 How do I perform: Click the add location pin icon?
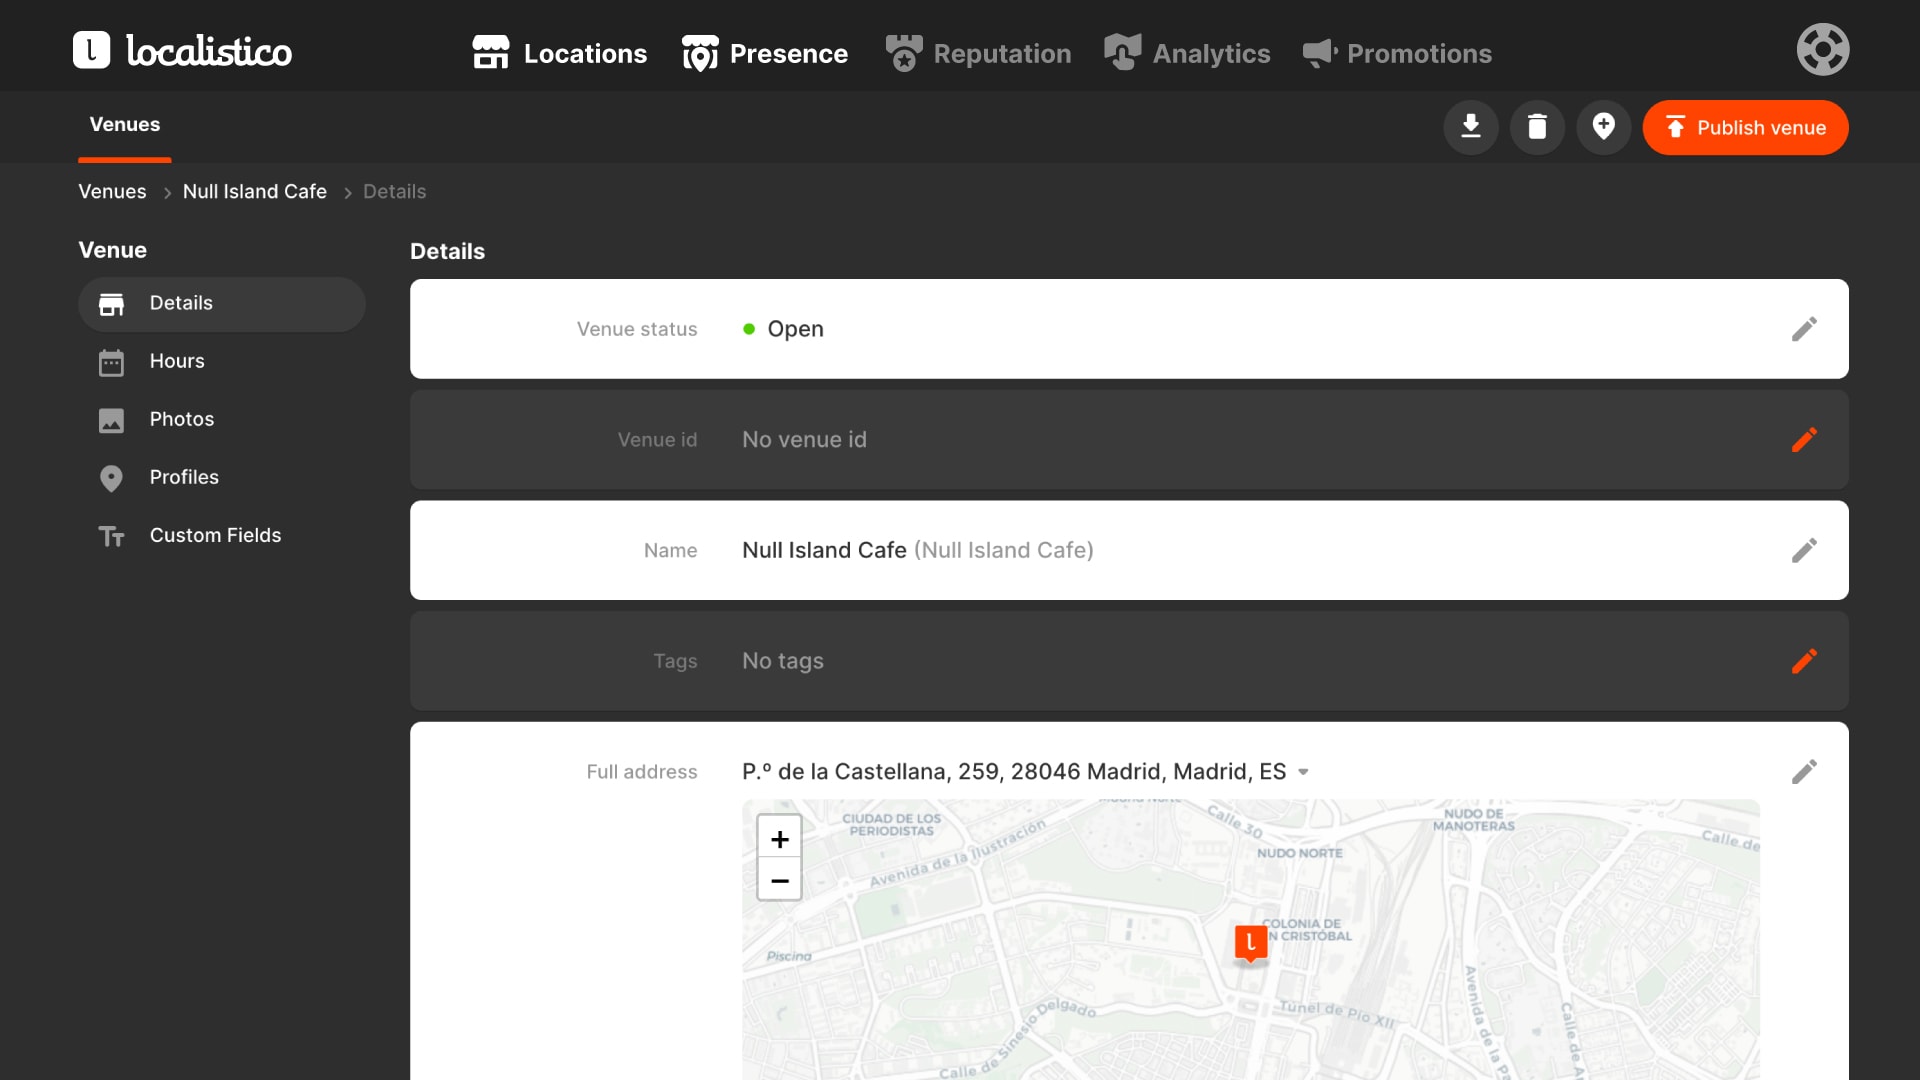(1603, 127)
